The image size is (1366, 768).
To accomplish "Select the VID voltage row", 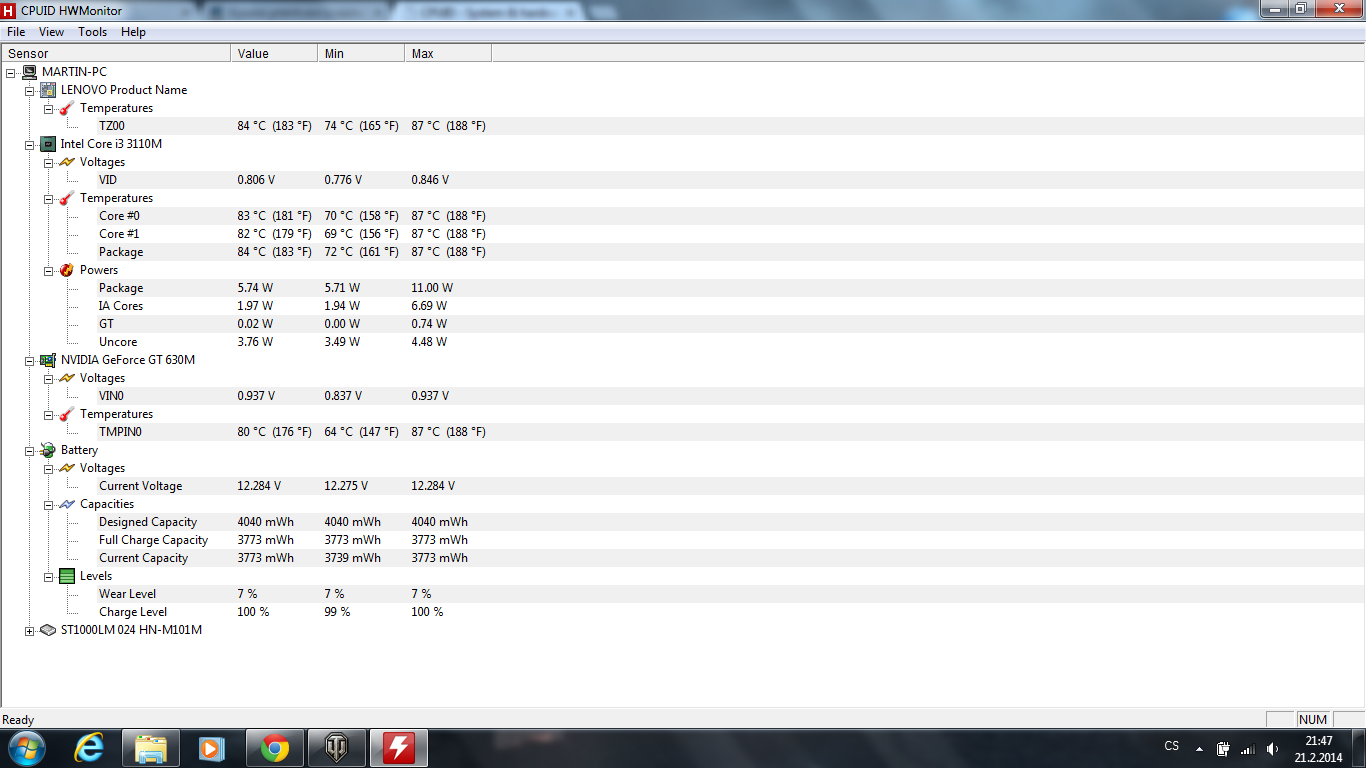I will [x=683, y=180].
